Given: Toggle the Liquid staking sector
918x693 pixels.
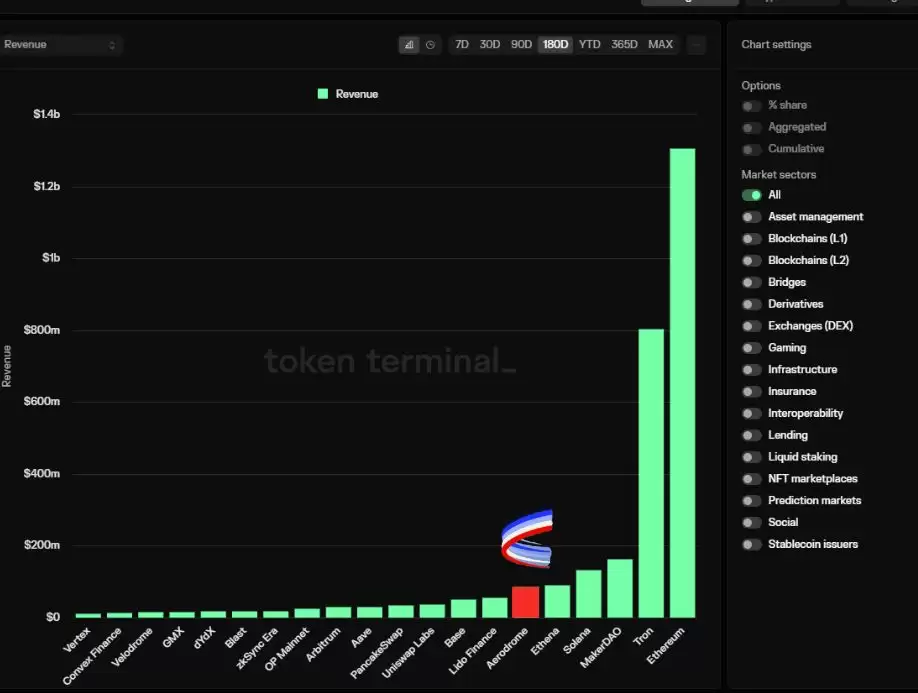Looking at the screenshot, I should click(751, 457).
